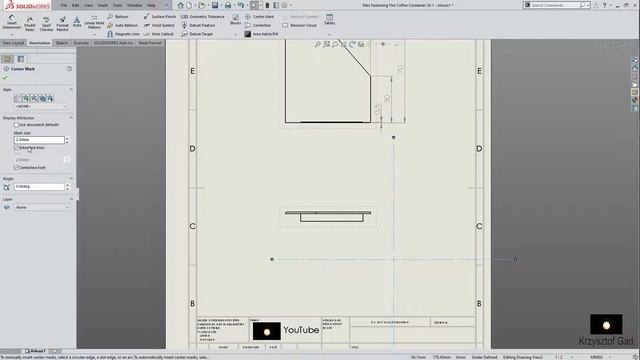Click the Search Commands field
This screenshot has width=640, height=360.
coord(557,5)
